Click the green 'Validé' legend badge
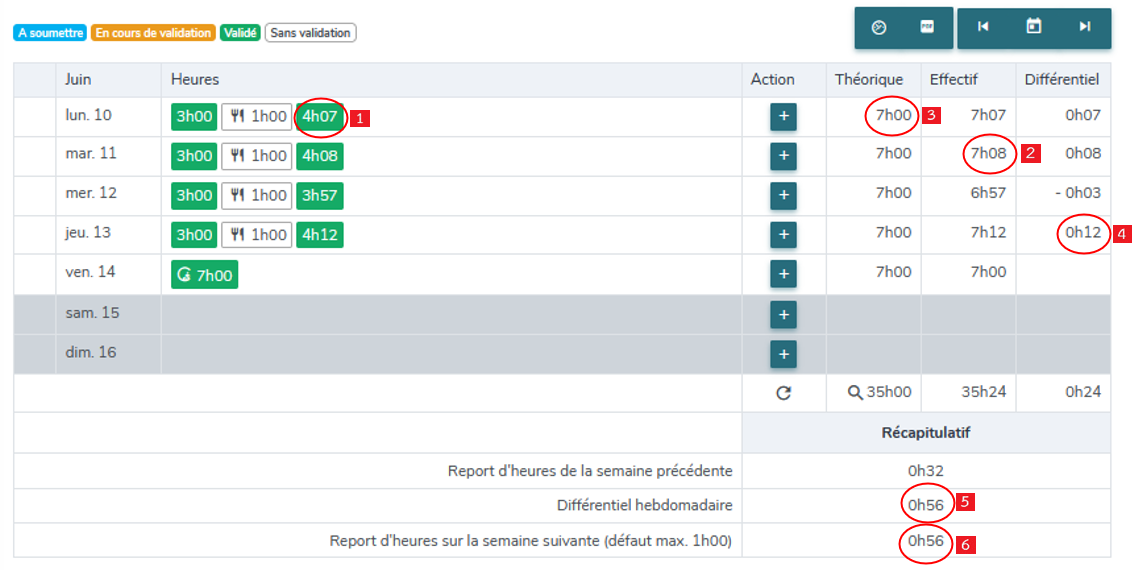This screenshot has width=1141, height=570. click(241, 33)
